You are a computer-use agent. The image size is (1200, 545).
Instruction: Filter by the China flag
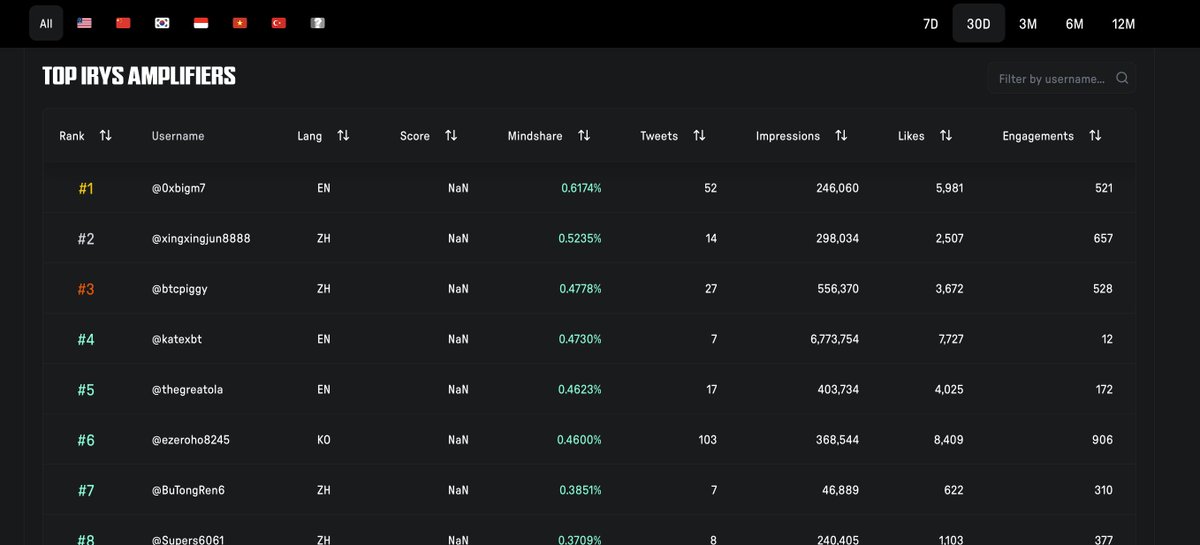[123, 23]
